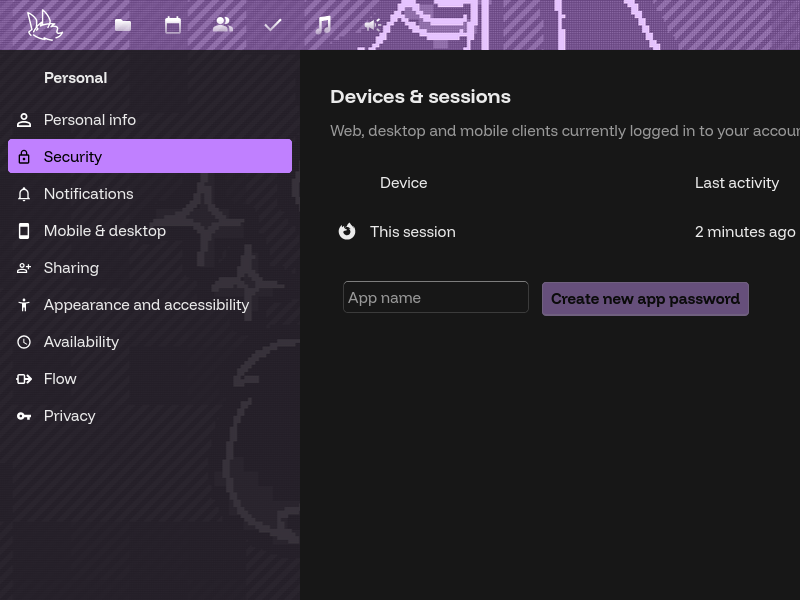The height and width of the screenshot is (600, 800).
Task: Open the Notifications settings section
Action: coord(88,193)
